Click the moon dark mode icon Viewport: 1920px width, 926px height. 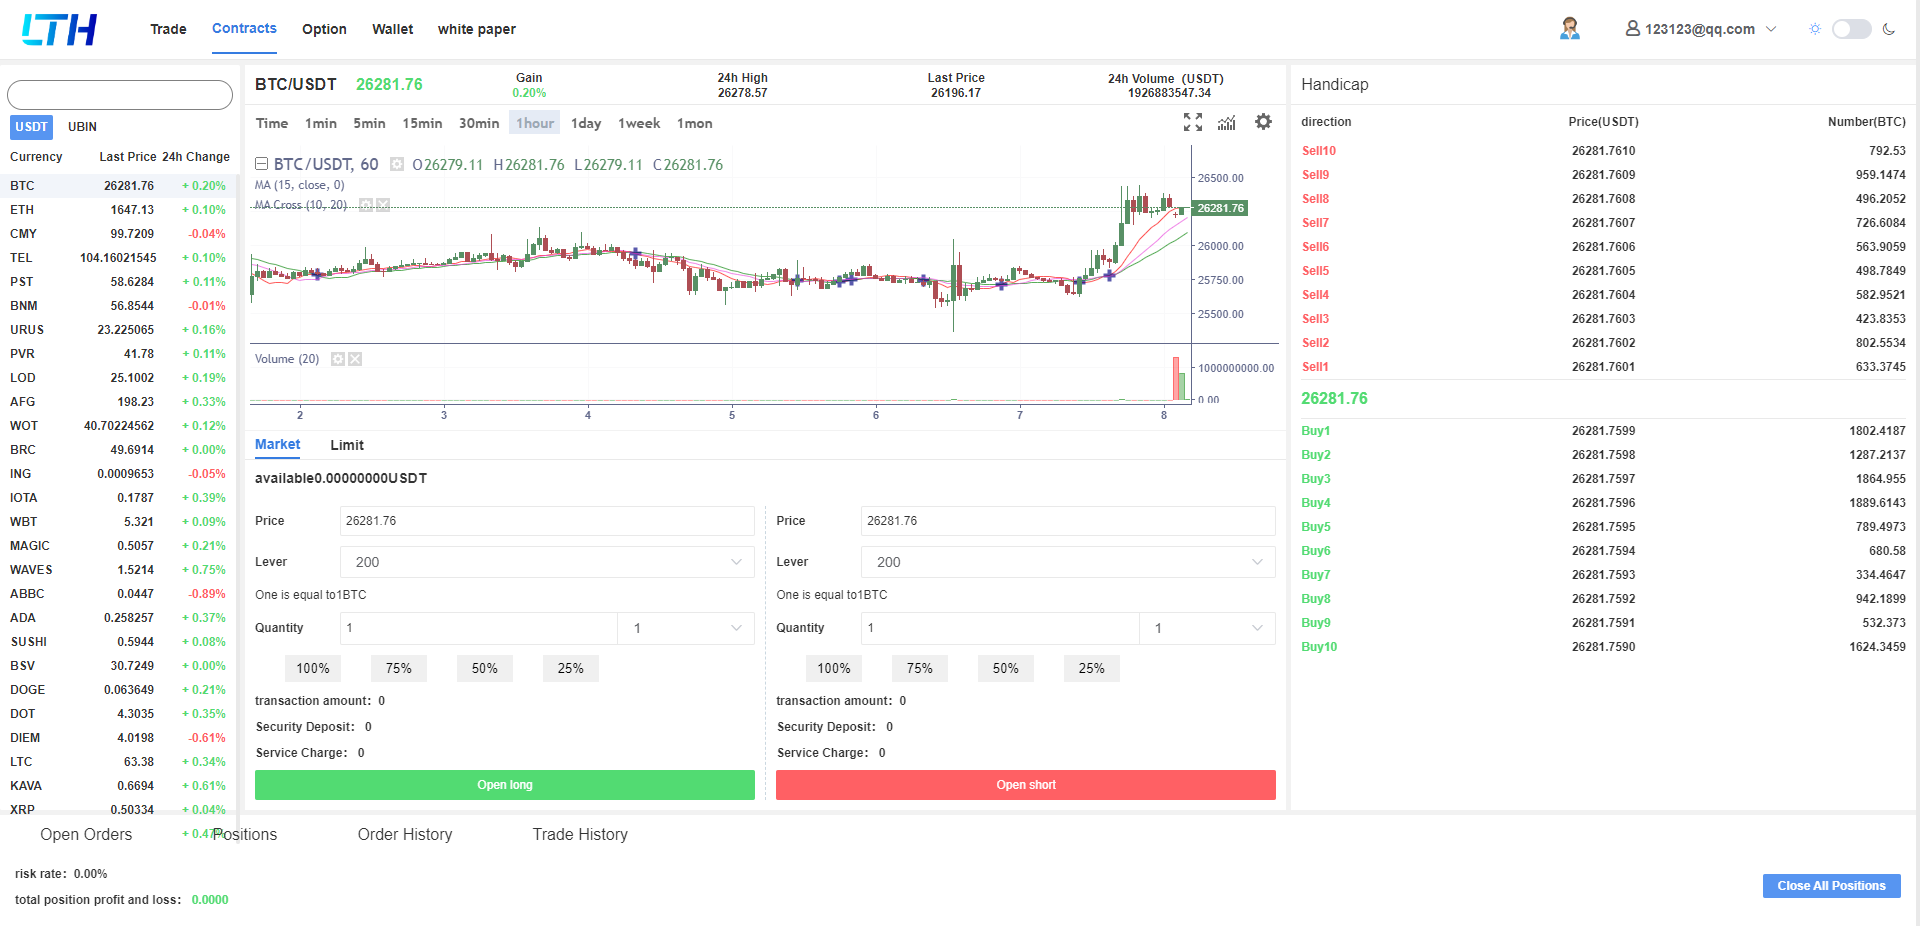(x=1888, y=29)
